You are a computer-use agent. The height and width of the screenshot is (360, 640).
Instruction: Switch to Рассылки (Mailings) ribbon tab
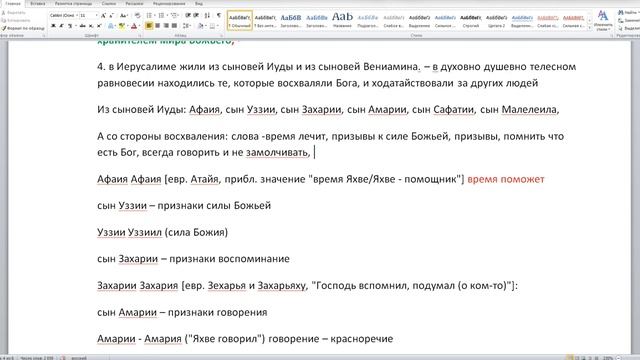(x=134, y=4)
